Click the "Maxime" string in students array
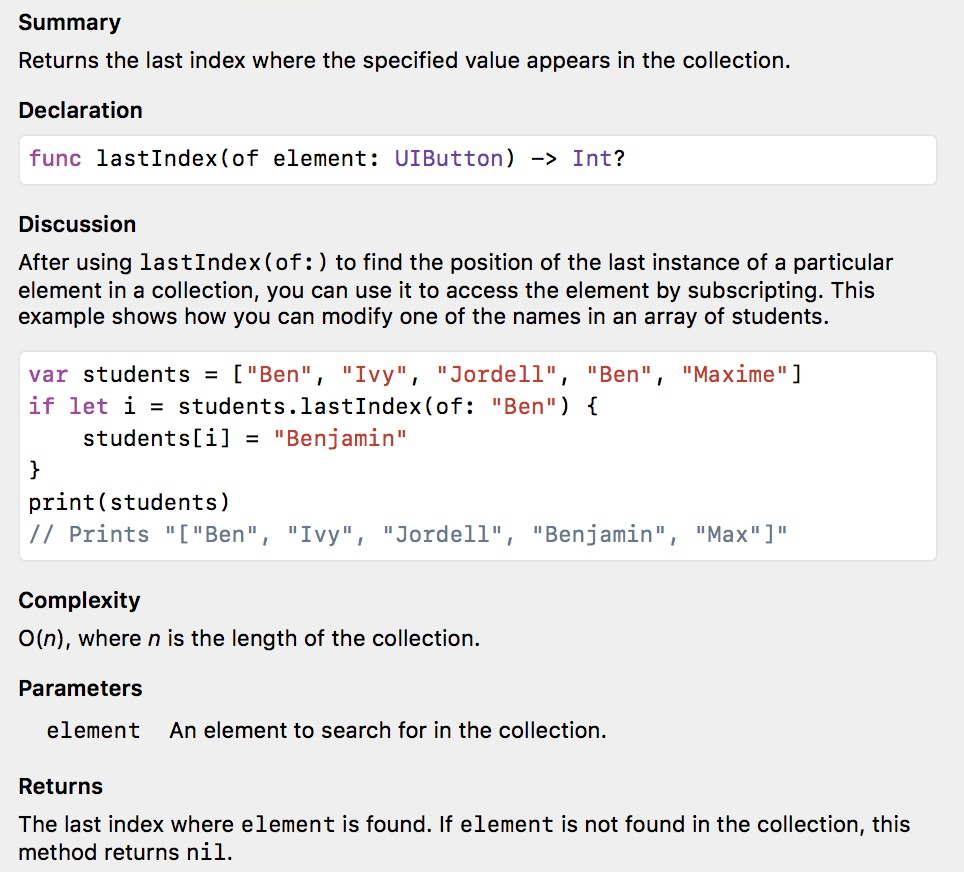 735,375
